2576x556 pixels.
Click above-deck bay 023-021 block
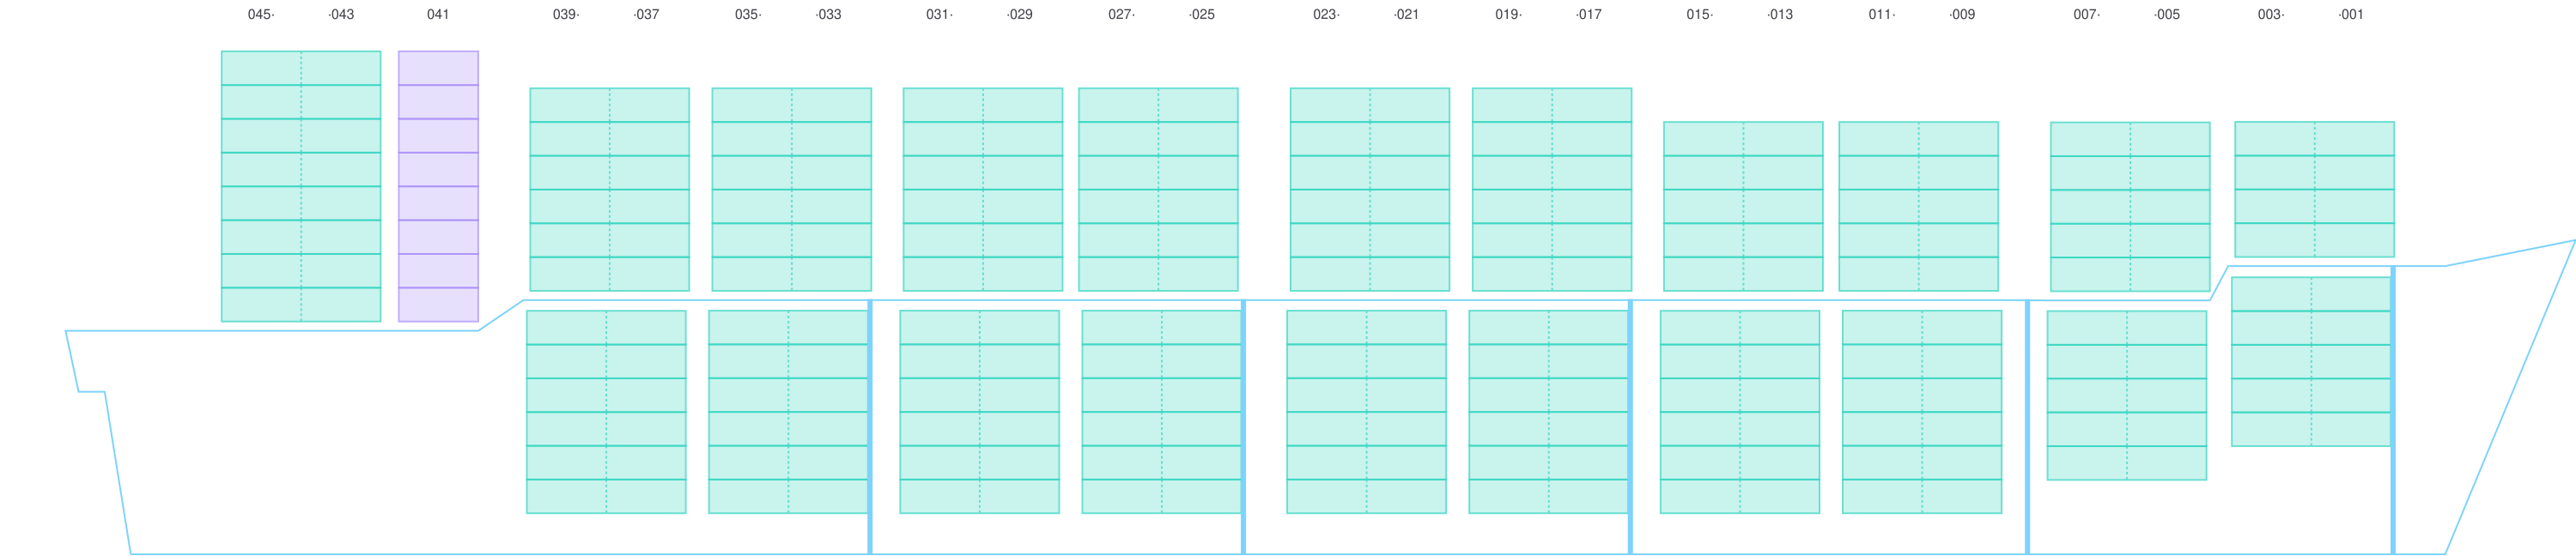[1370, 189]
